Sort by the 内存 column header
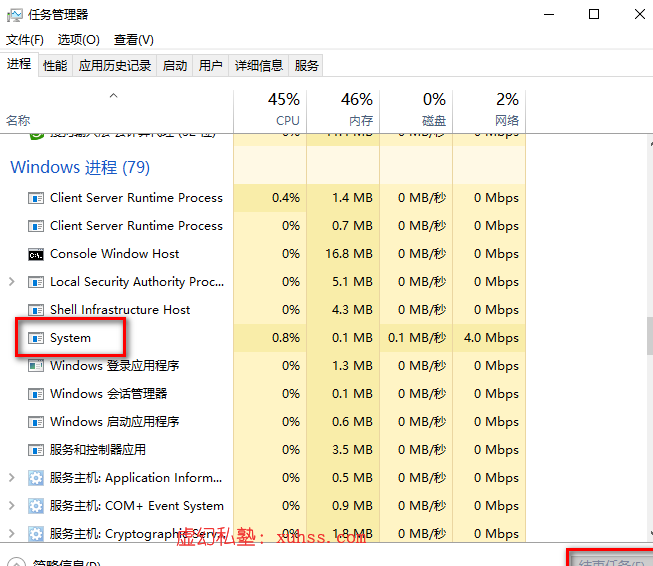Screen dimensions: 653x566 (x=343, y=111)
